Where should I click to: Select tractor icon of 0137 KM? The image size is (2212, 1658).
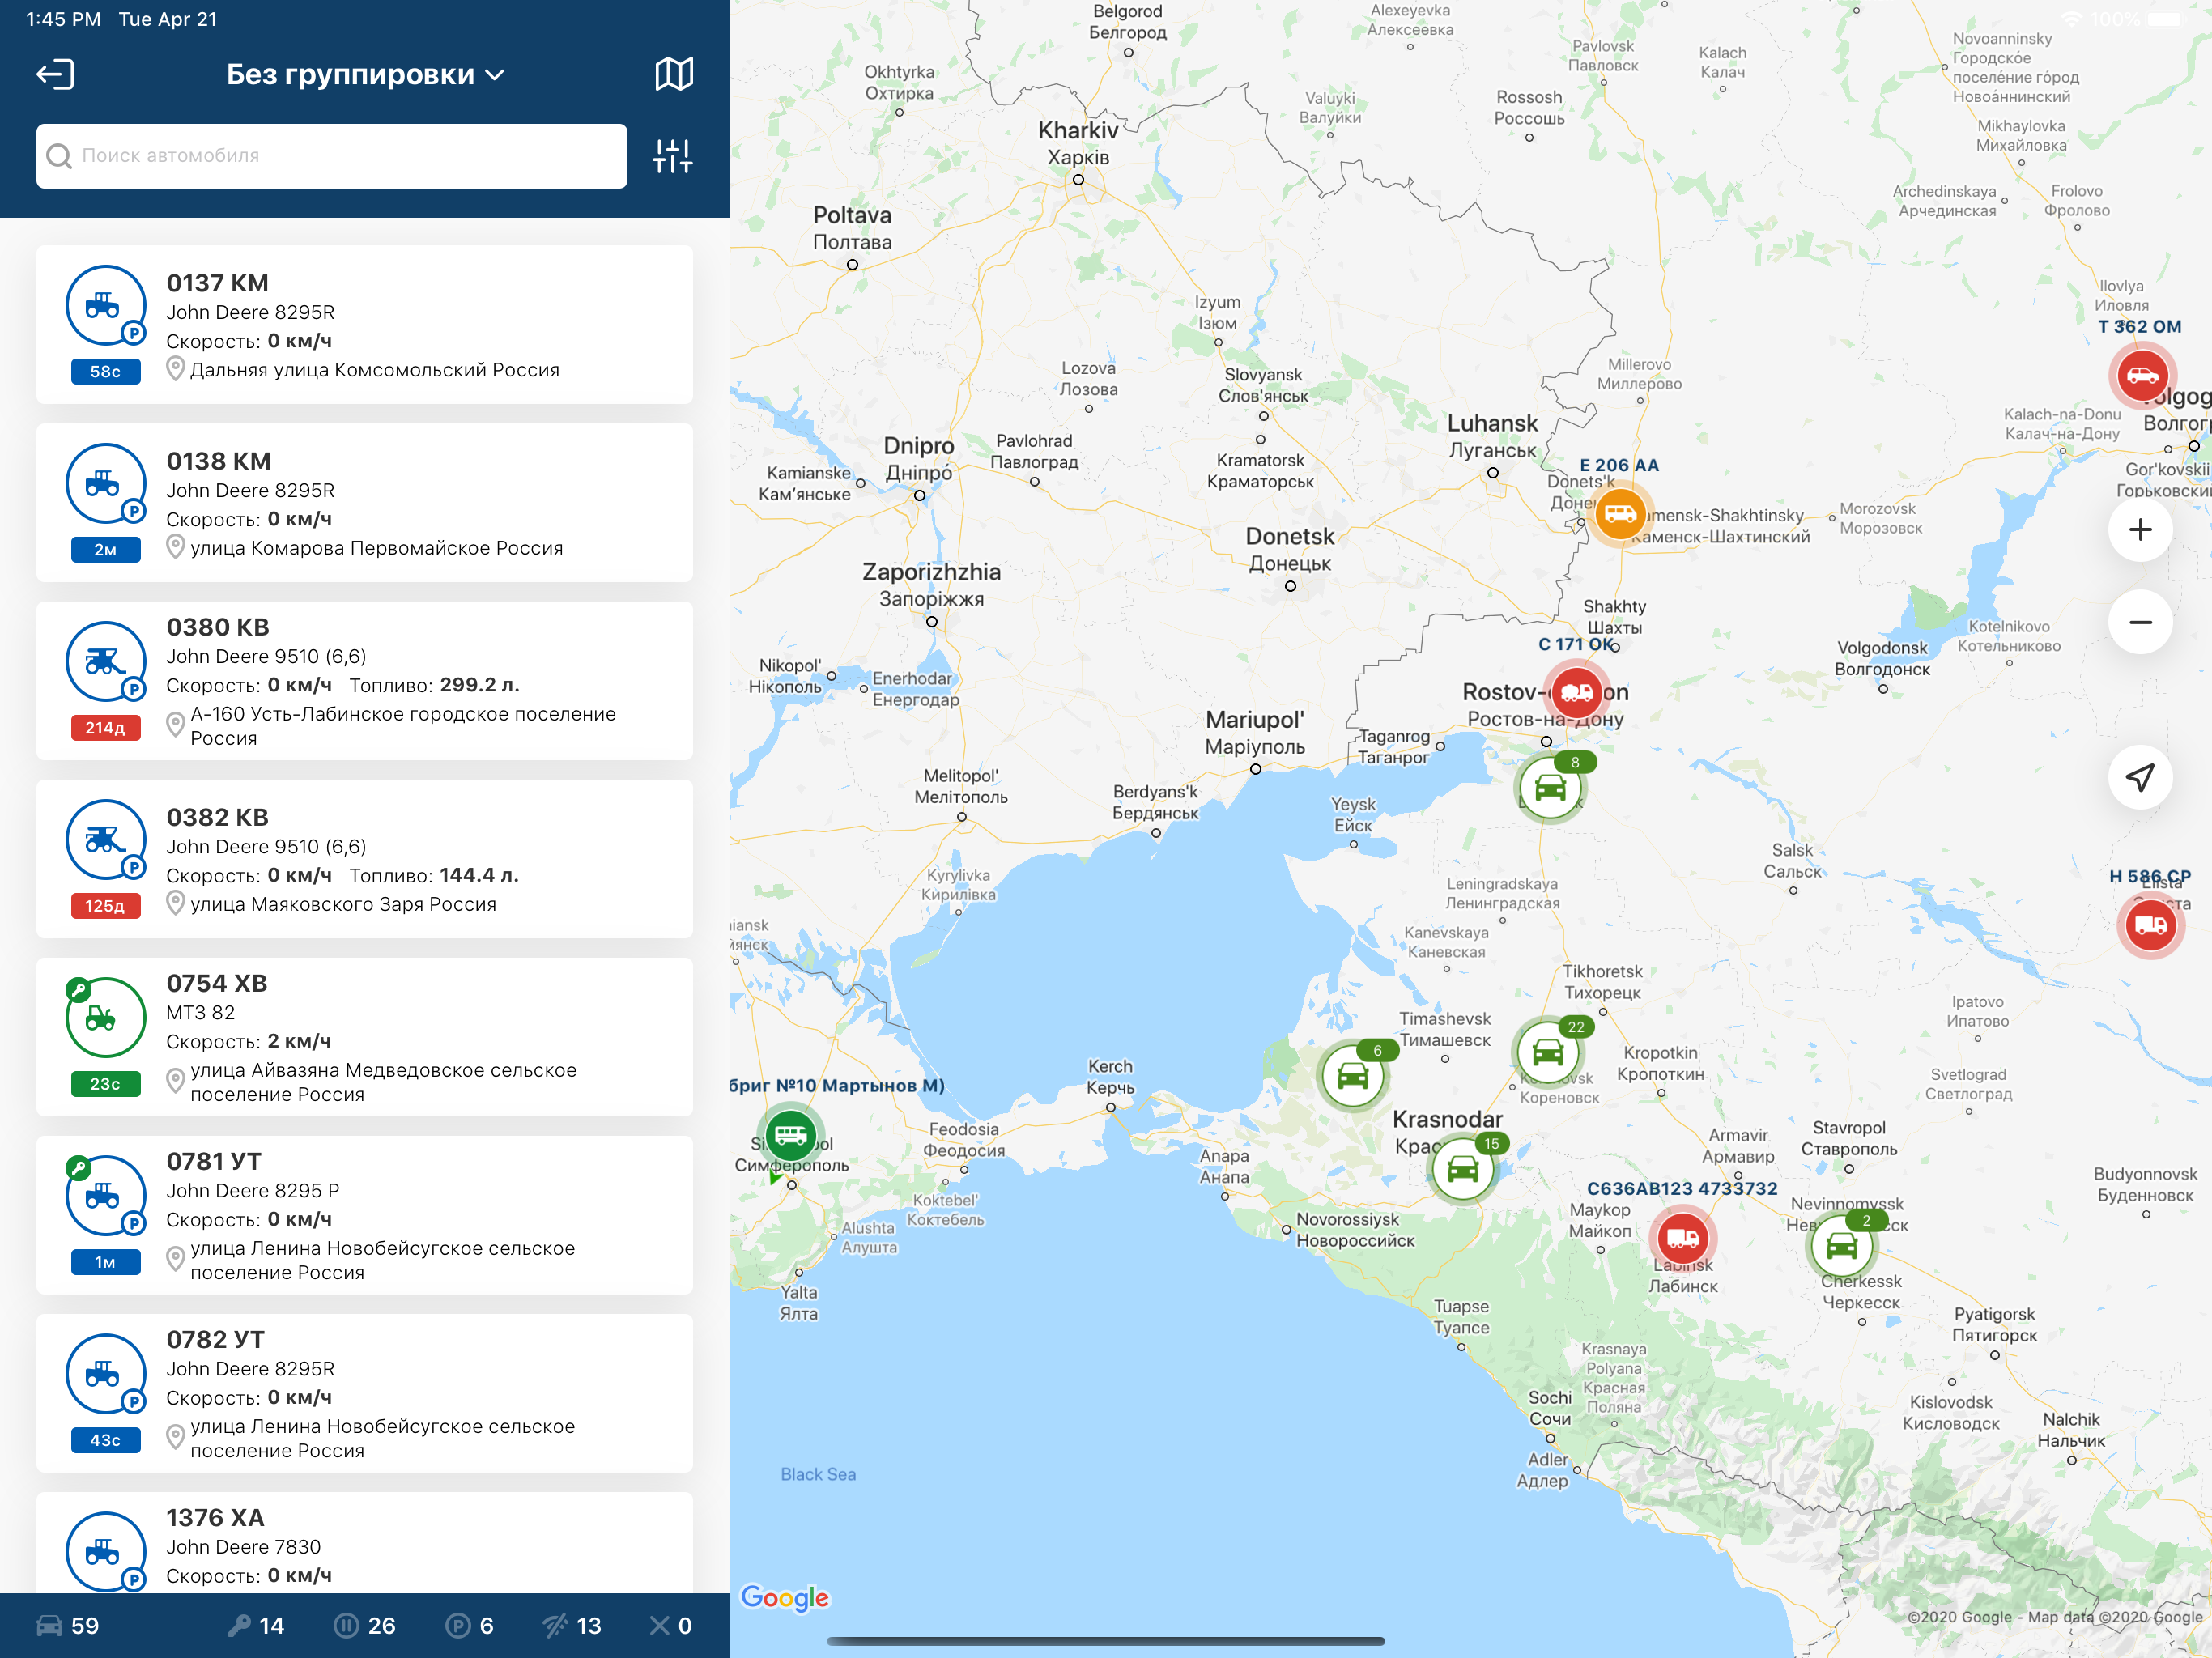pyautogui.click(x=105, y=305)
